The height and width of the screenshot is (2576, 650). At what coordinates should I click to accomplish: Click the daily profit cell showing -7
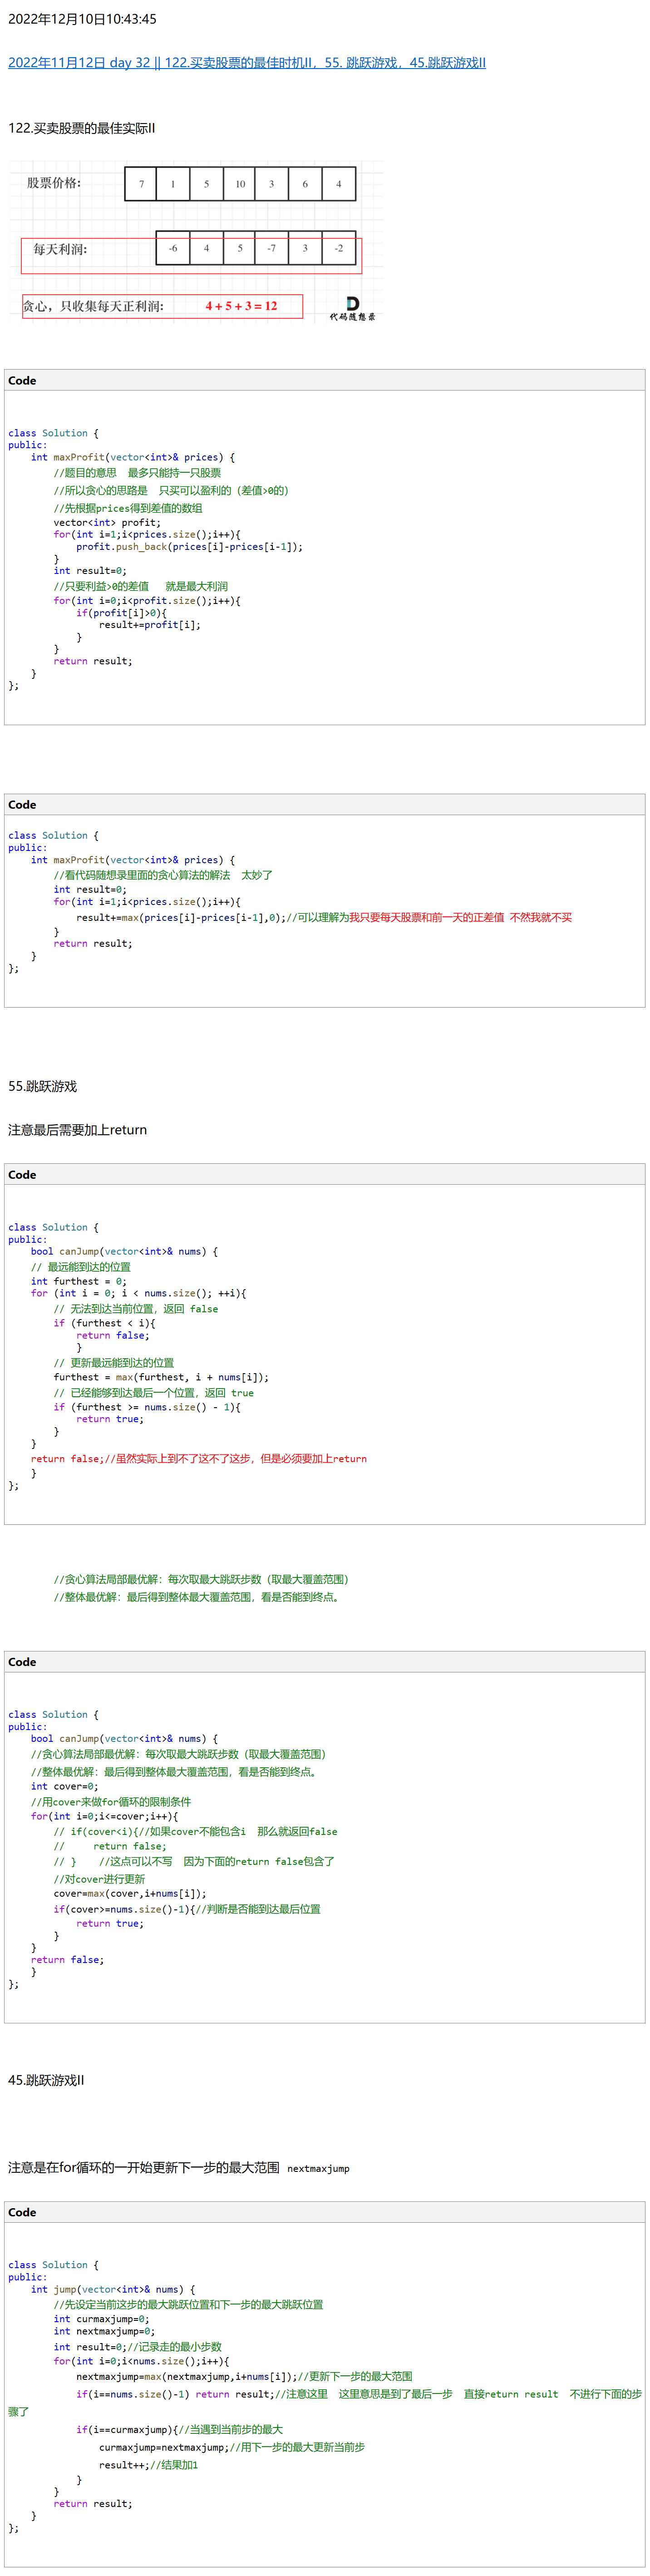click(x=272, y=248)
